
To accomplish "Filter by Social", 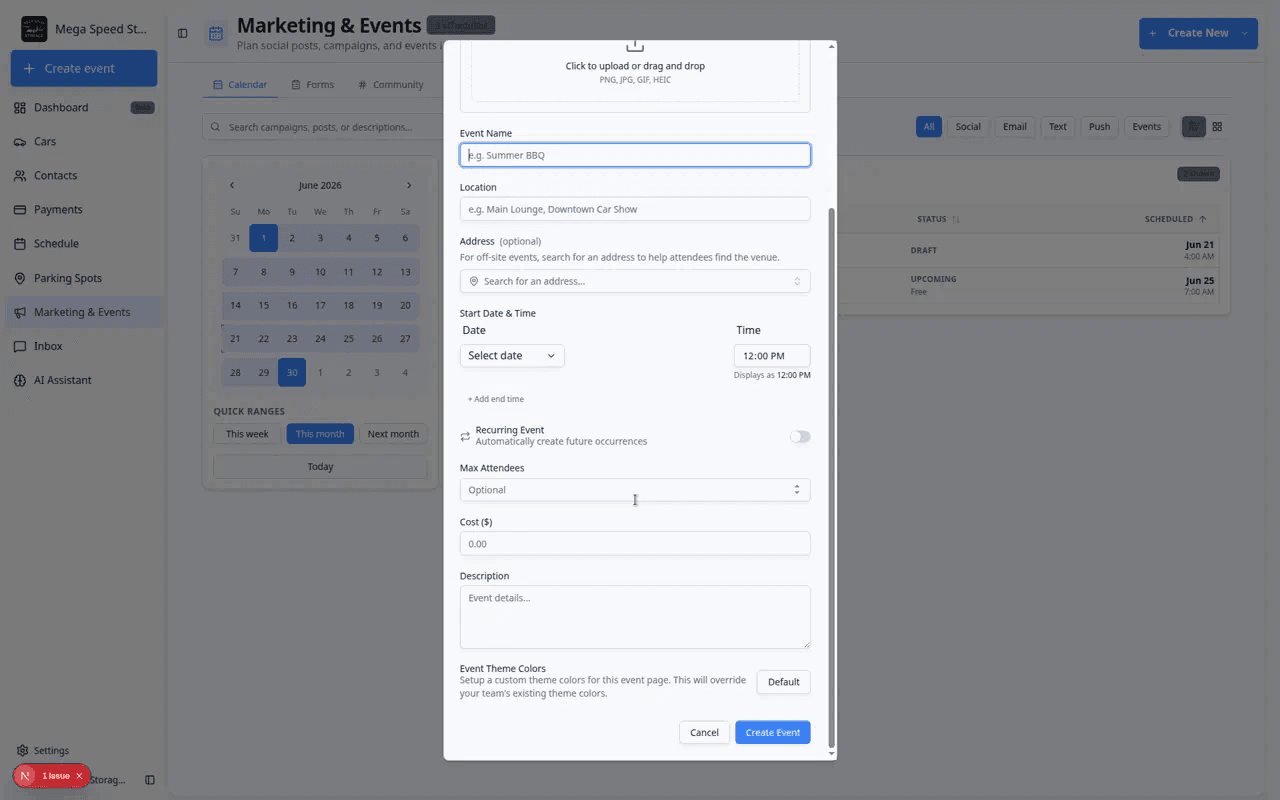I will point(968,127).
